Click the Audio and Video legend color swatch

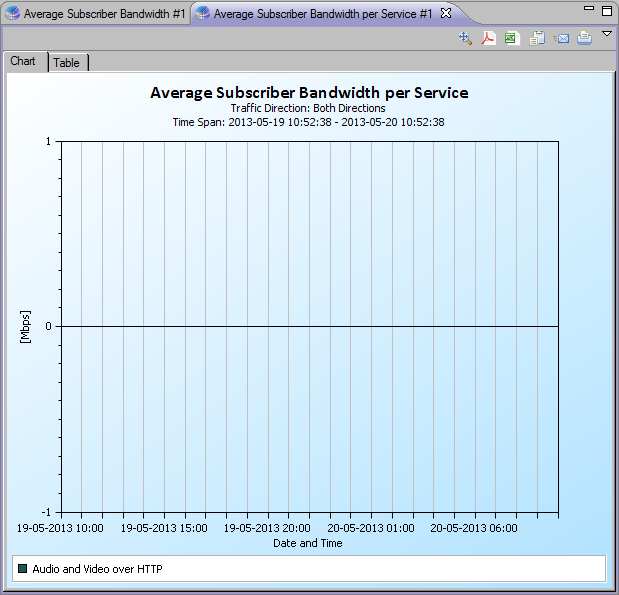point(23,569)
